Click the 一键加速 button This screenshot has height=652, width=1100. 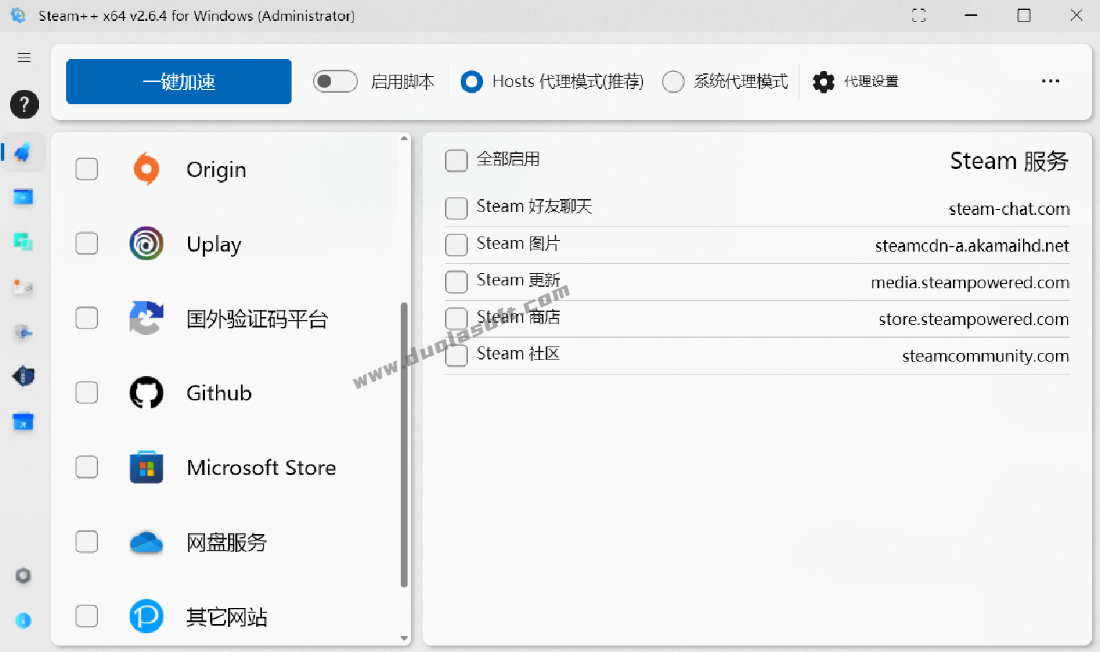point(179,81)
